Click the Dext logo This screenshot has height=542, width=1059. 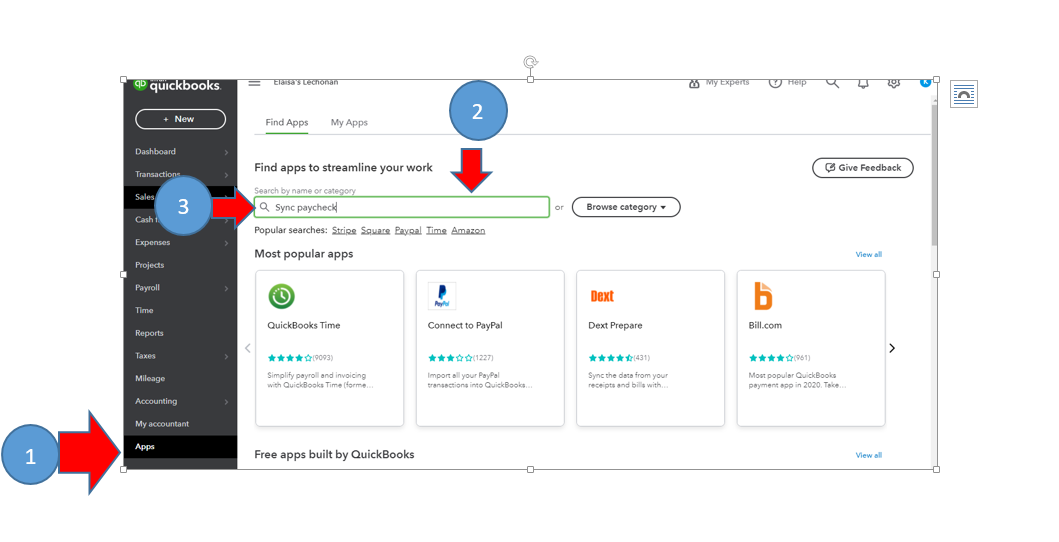[x=602, y=296]
